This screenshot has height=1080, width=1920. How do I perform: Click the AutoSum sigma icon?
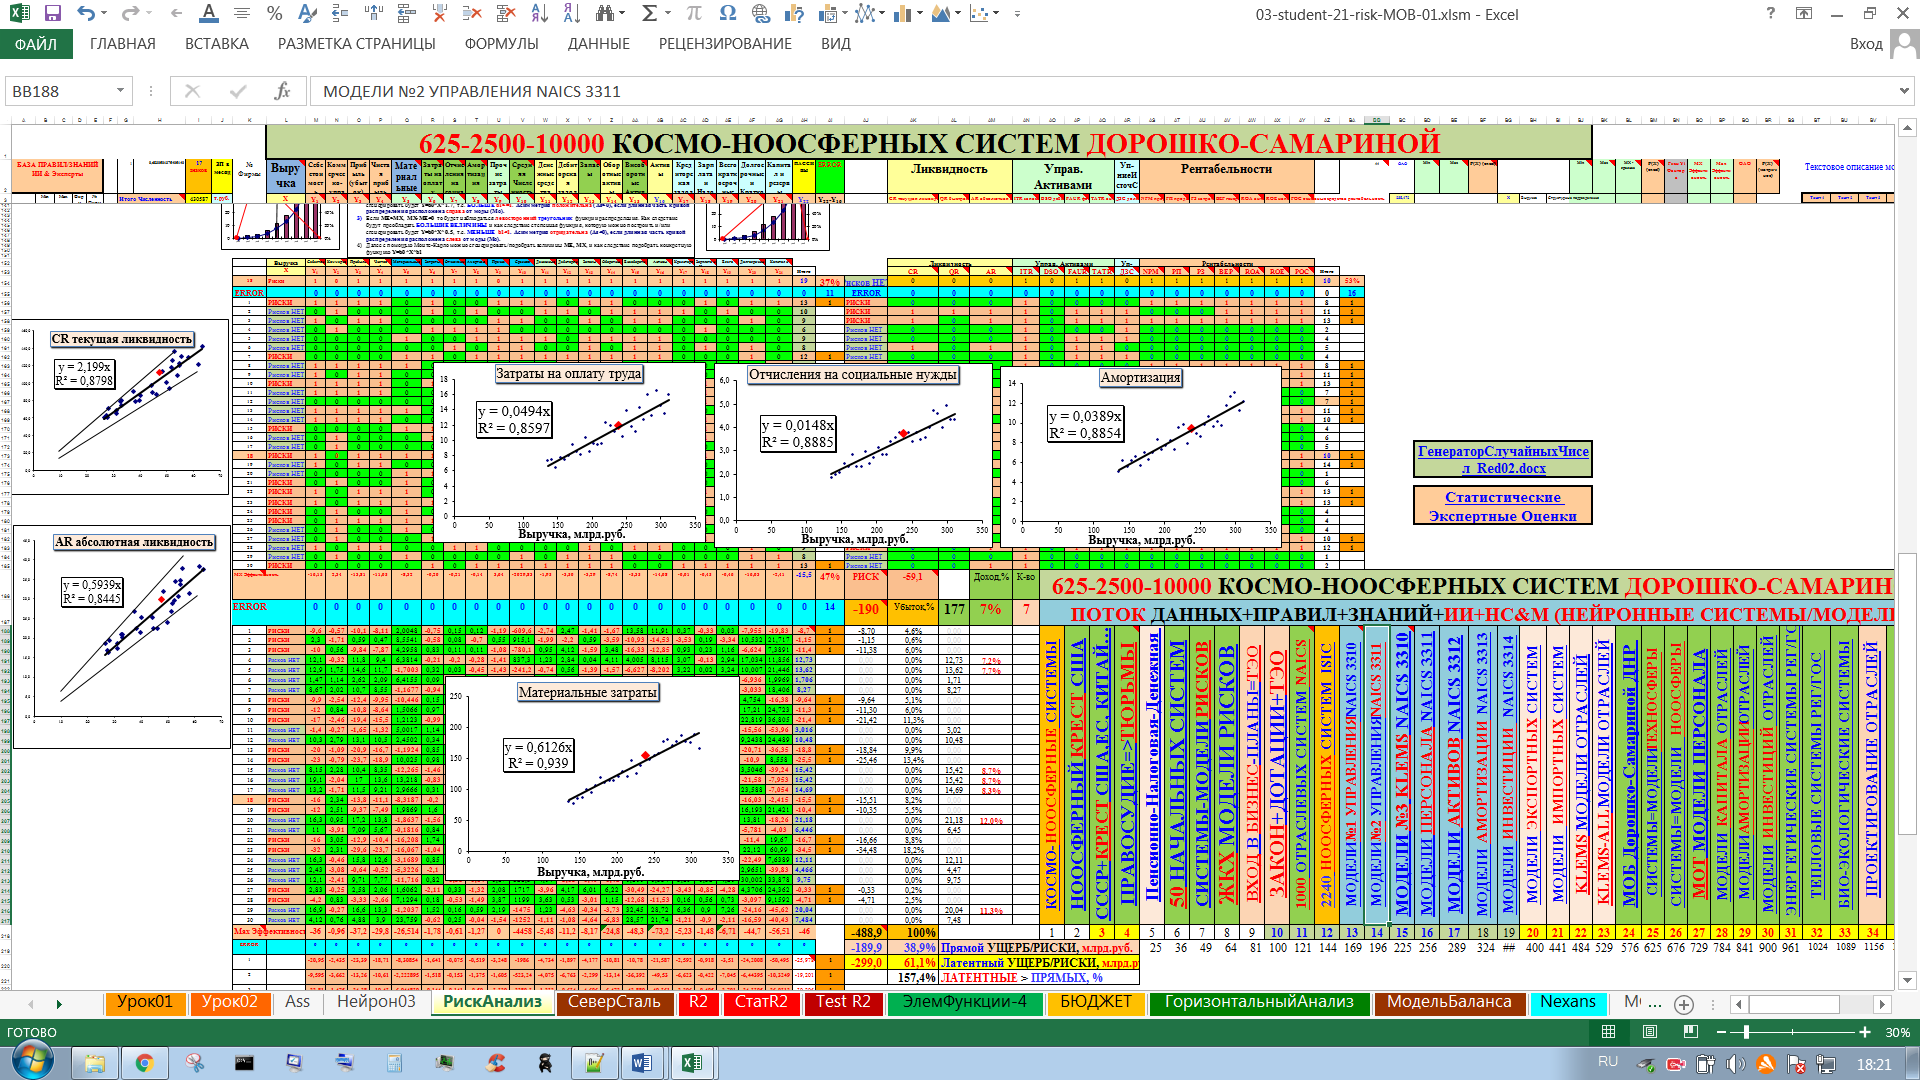(649, 14)
